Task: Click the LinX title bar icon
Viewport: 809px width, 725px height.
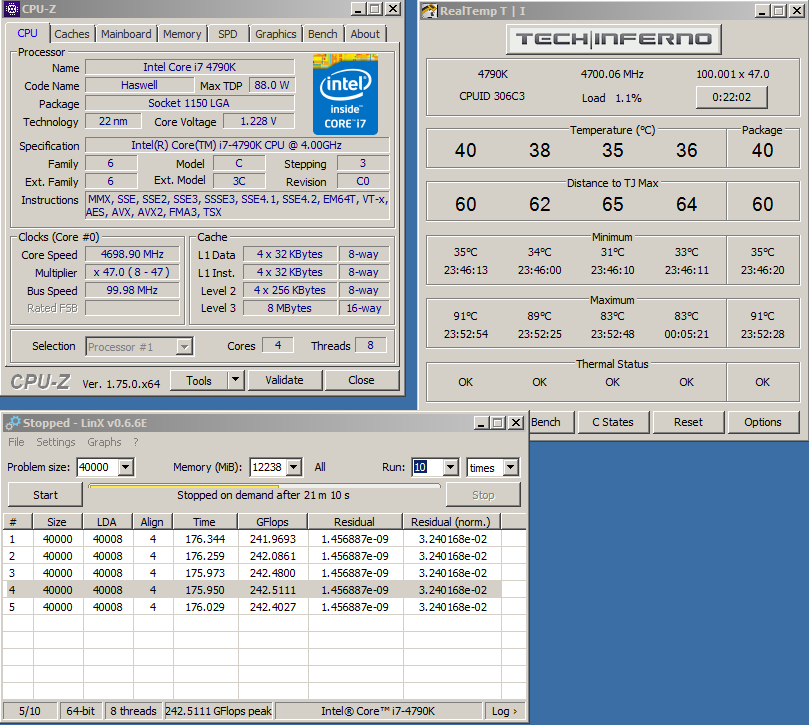Action: 12,423
